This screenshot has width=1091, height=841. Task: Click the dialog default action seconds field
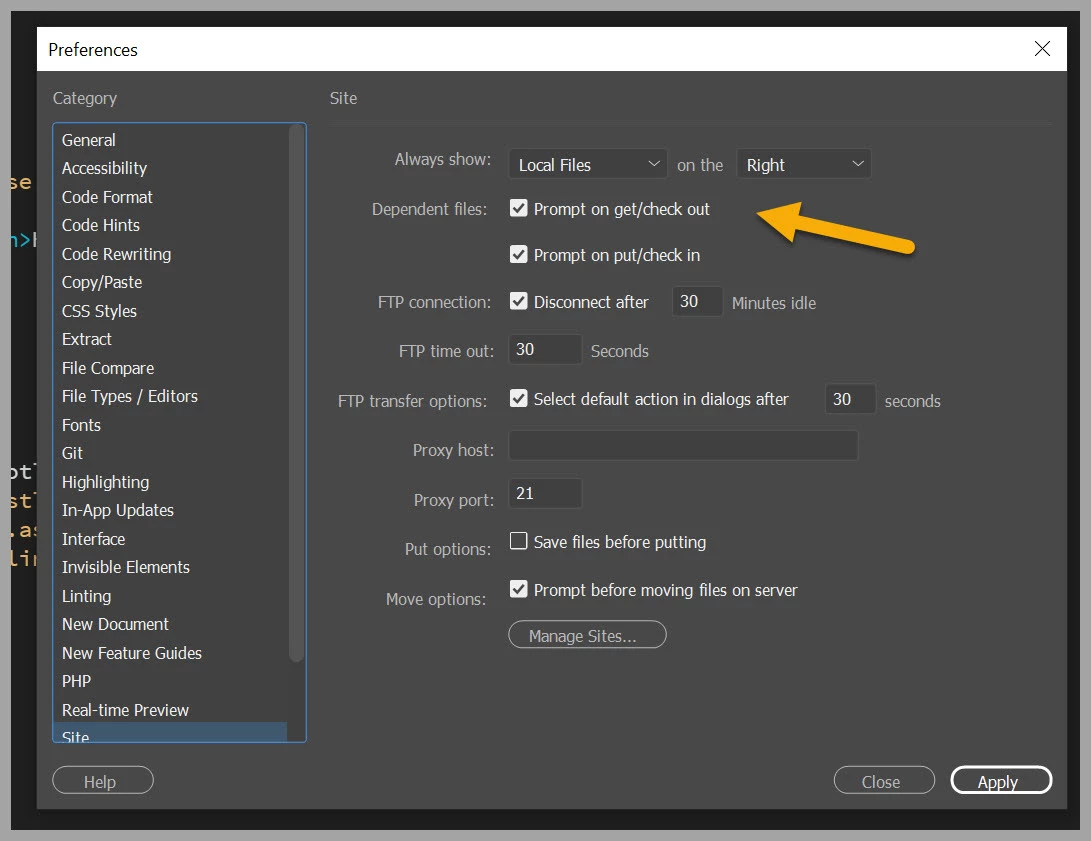point(850,399)
